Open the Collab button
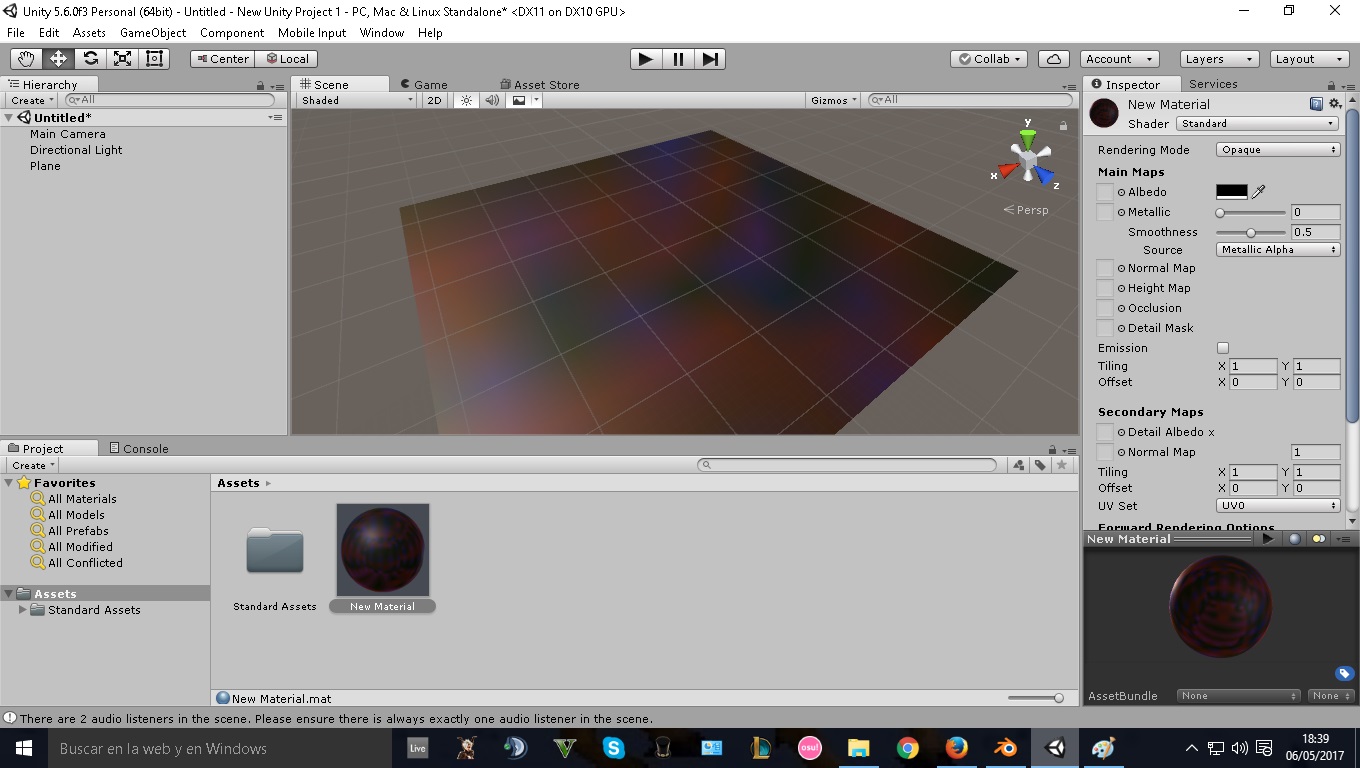Viewport: 1360px width, 768px height. coord(990,59)
